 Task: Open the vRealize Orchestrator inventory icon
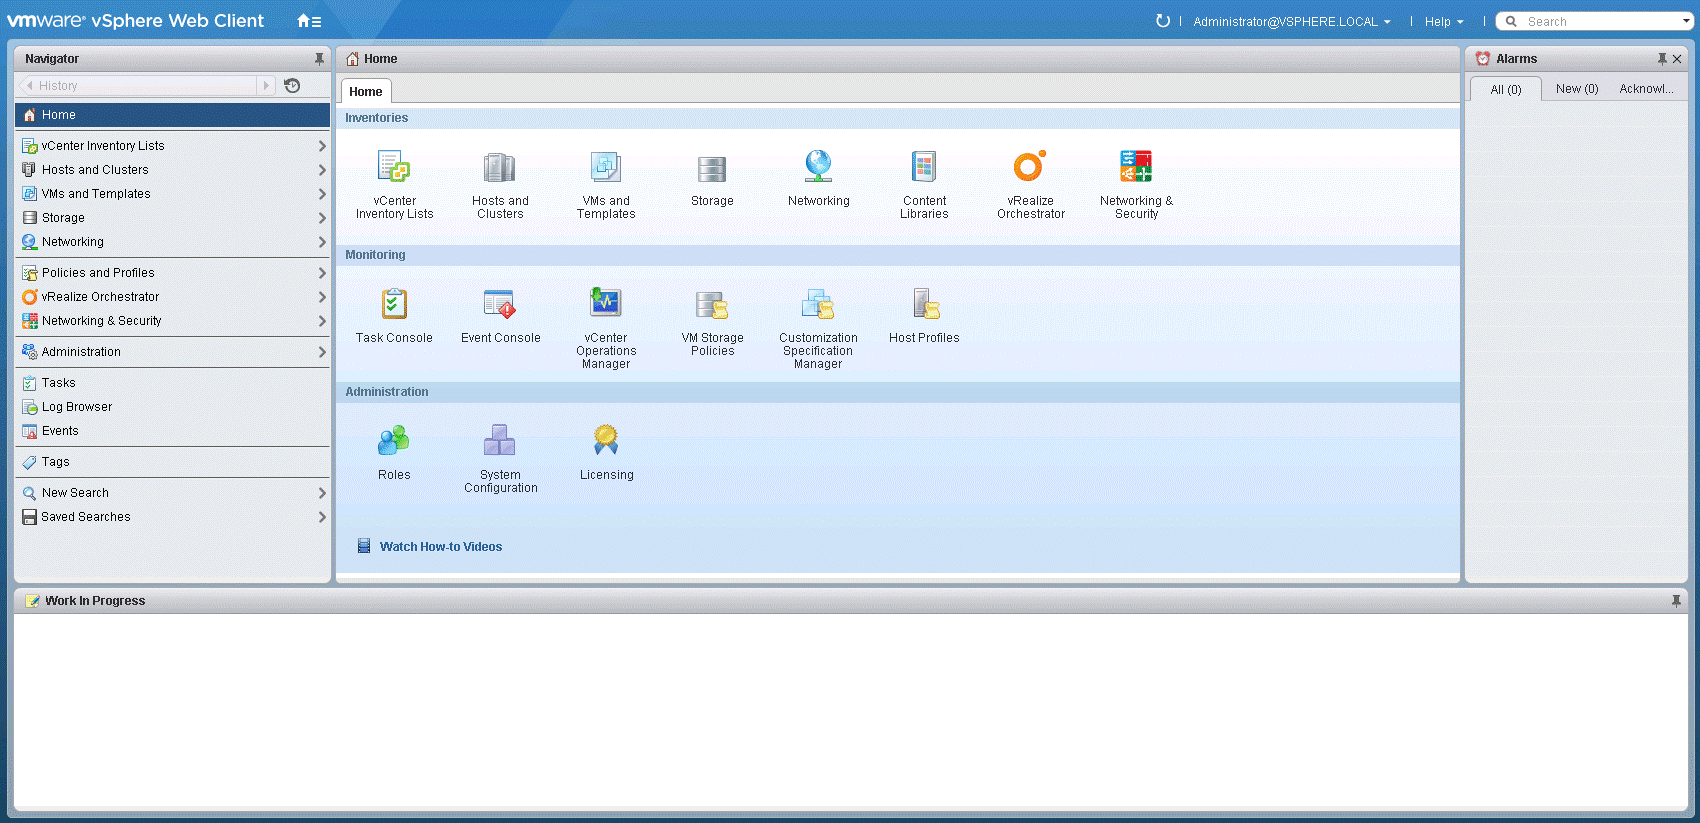[1030, 167]
